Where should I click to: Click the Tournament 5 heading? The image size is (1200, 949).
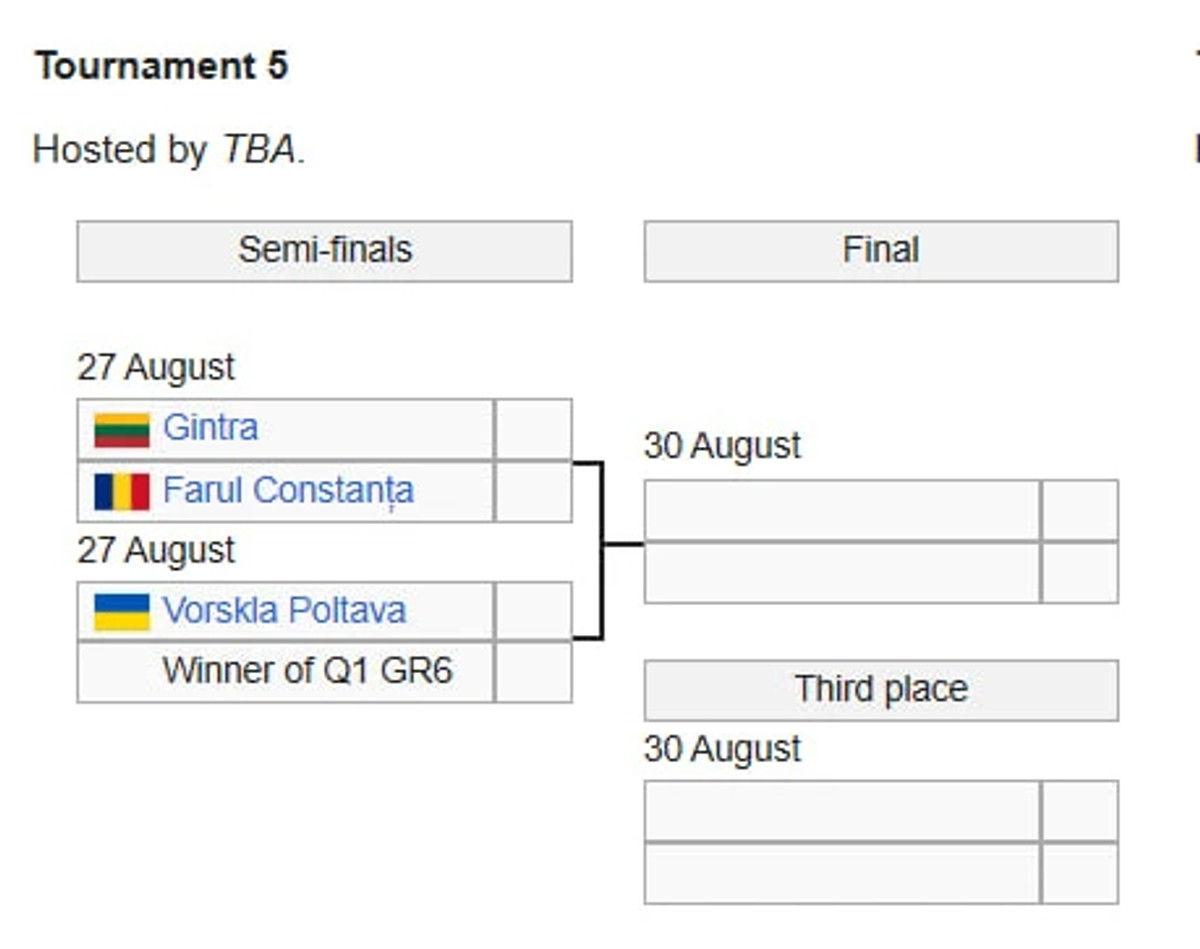tap(162, 67)
